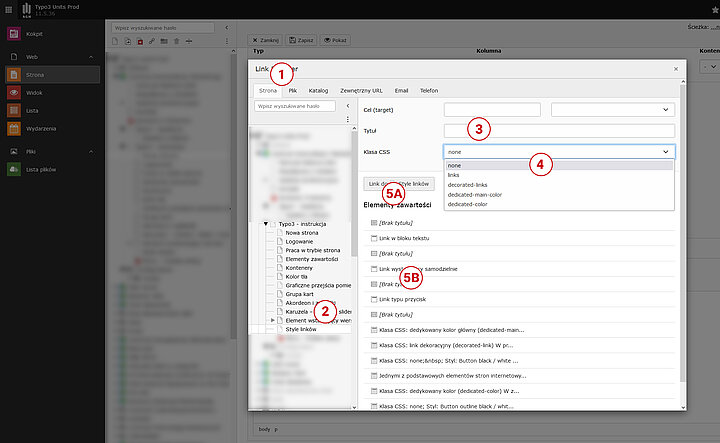This screenshot has height=443, width=720.
Task: Choose the dedicated-color CSS class option
Action: coord(559,204)
